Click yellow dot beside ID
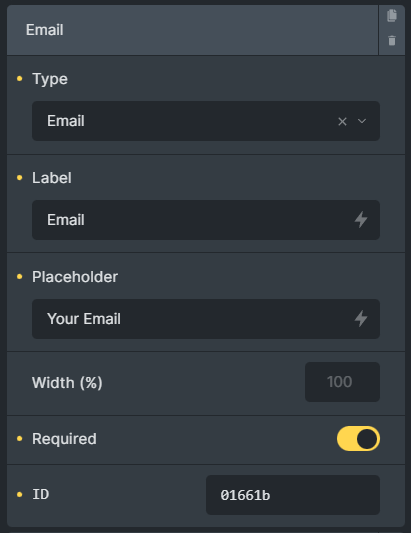 tap(19, 494)
